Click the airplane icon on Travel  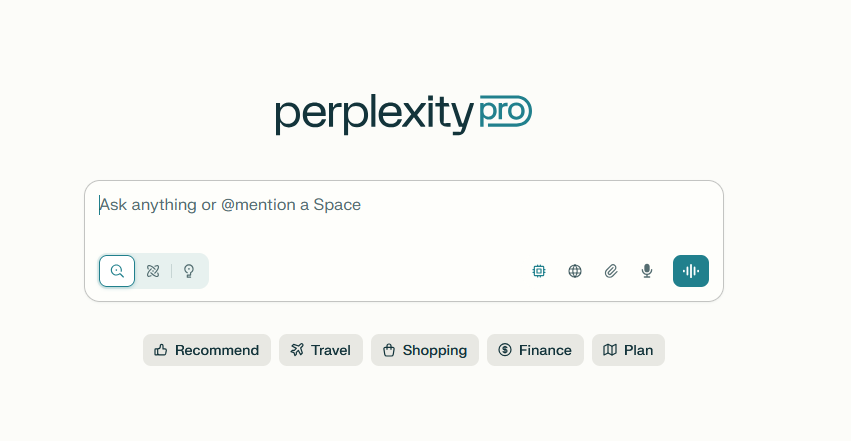pos(297,350)
